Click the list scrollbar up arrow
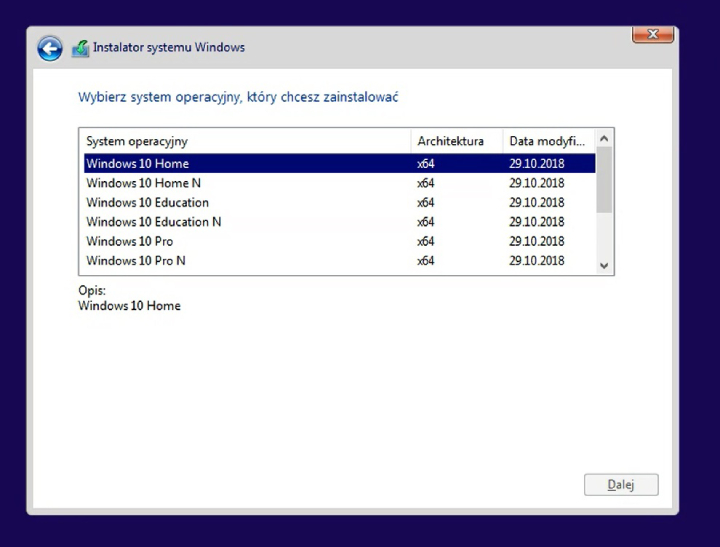720x547 pixels. point(604,138)
